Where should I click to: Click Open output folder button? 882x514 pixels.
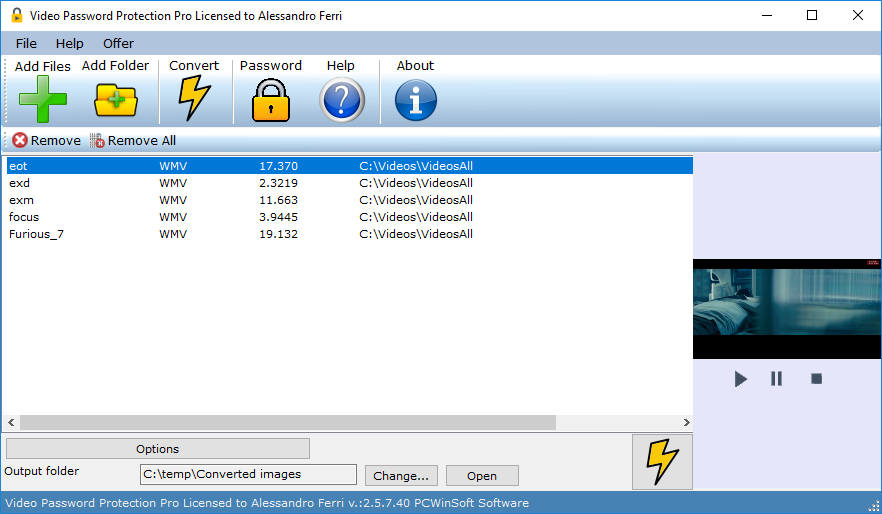tap(482, 476)
